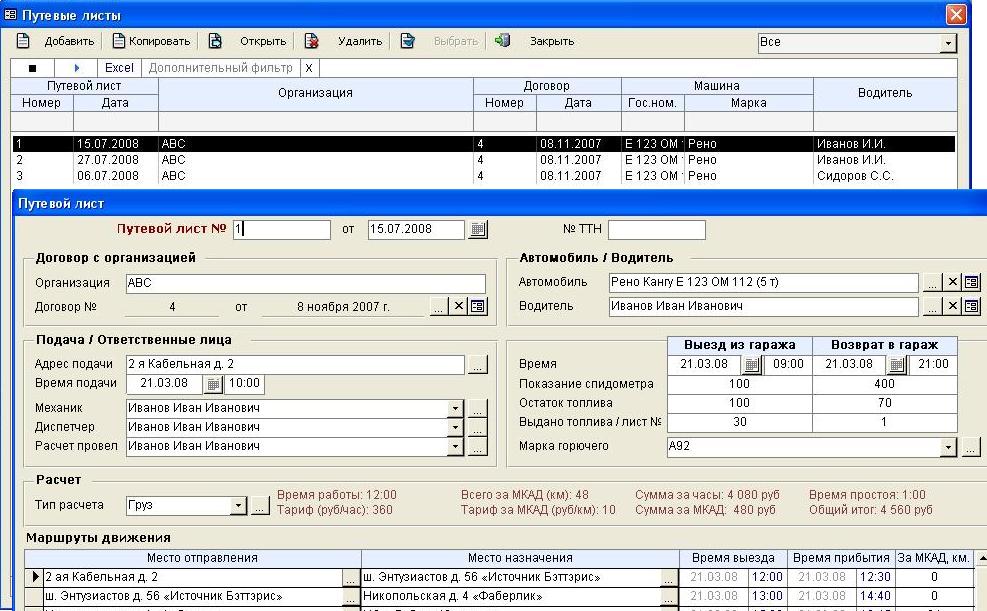
Task: Click the Путевые листы window title icon
Action: click(10, 14)
